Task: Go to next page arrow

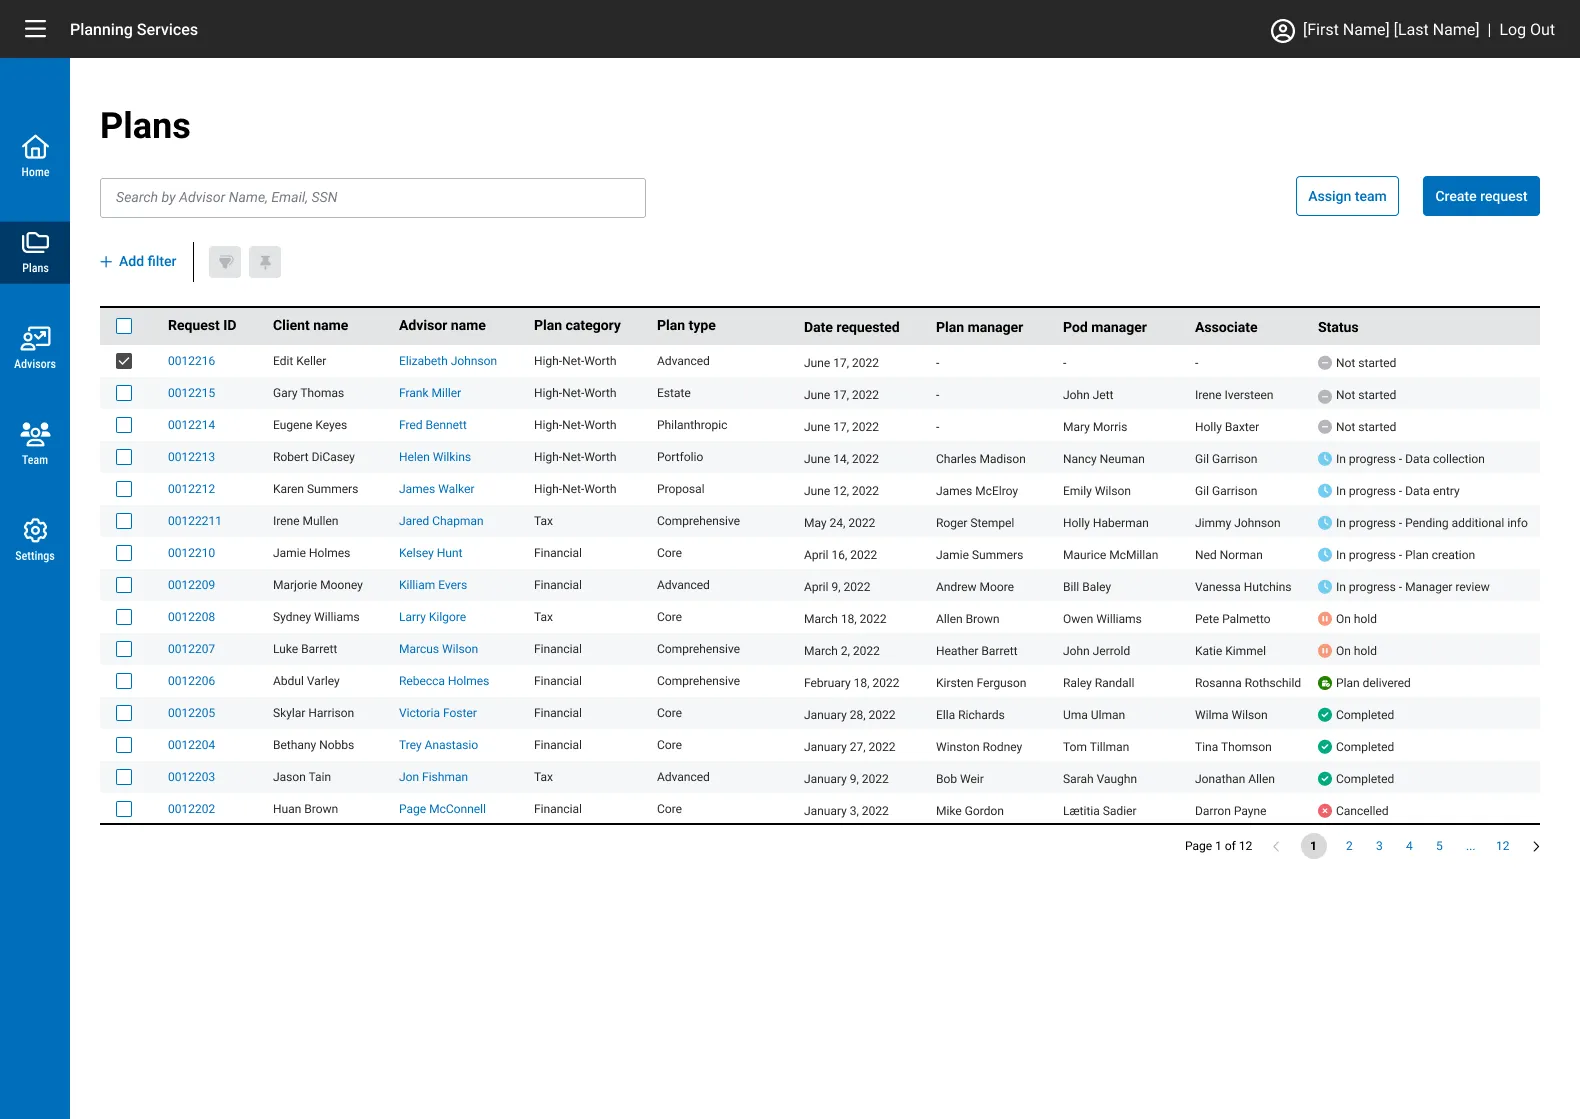Action: click(1536, 847)
